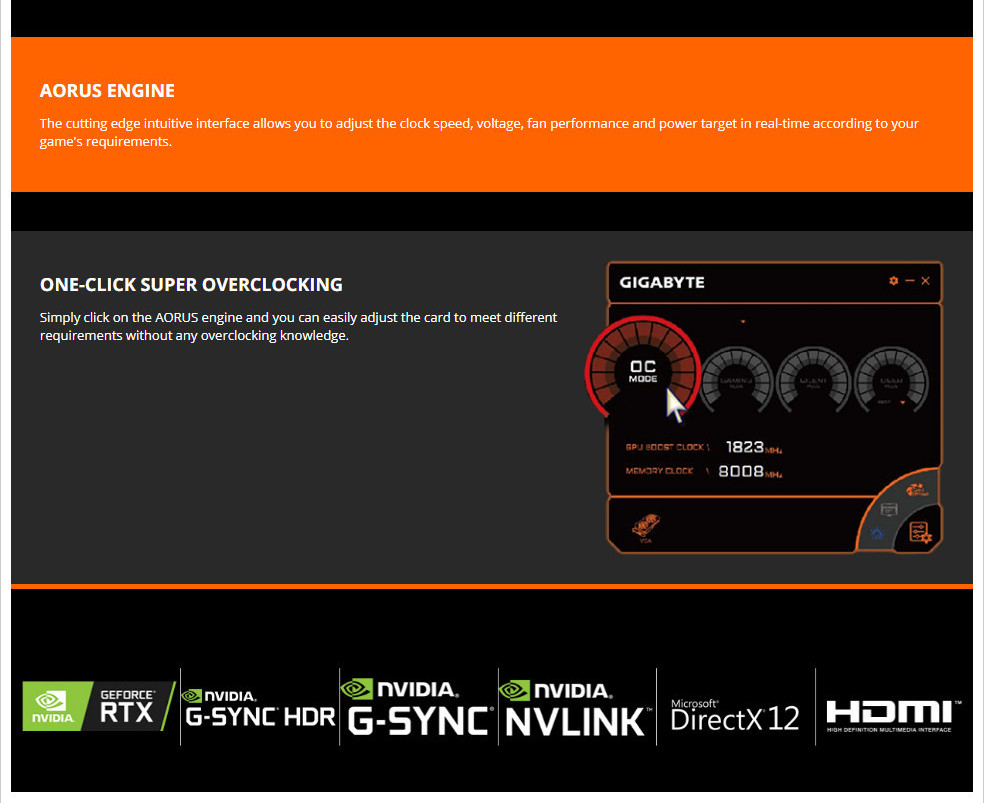This screenshot has height=803, width=984.
Task: Select the Silent mode dial
Action: tap(813, 380)
